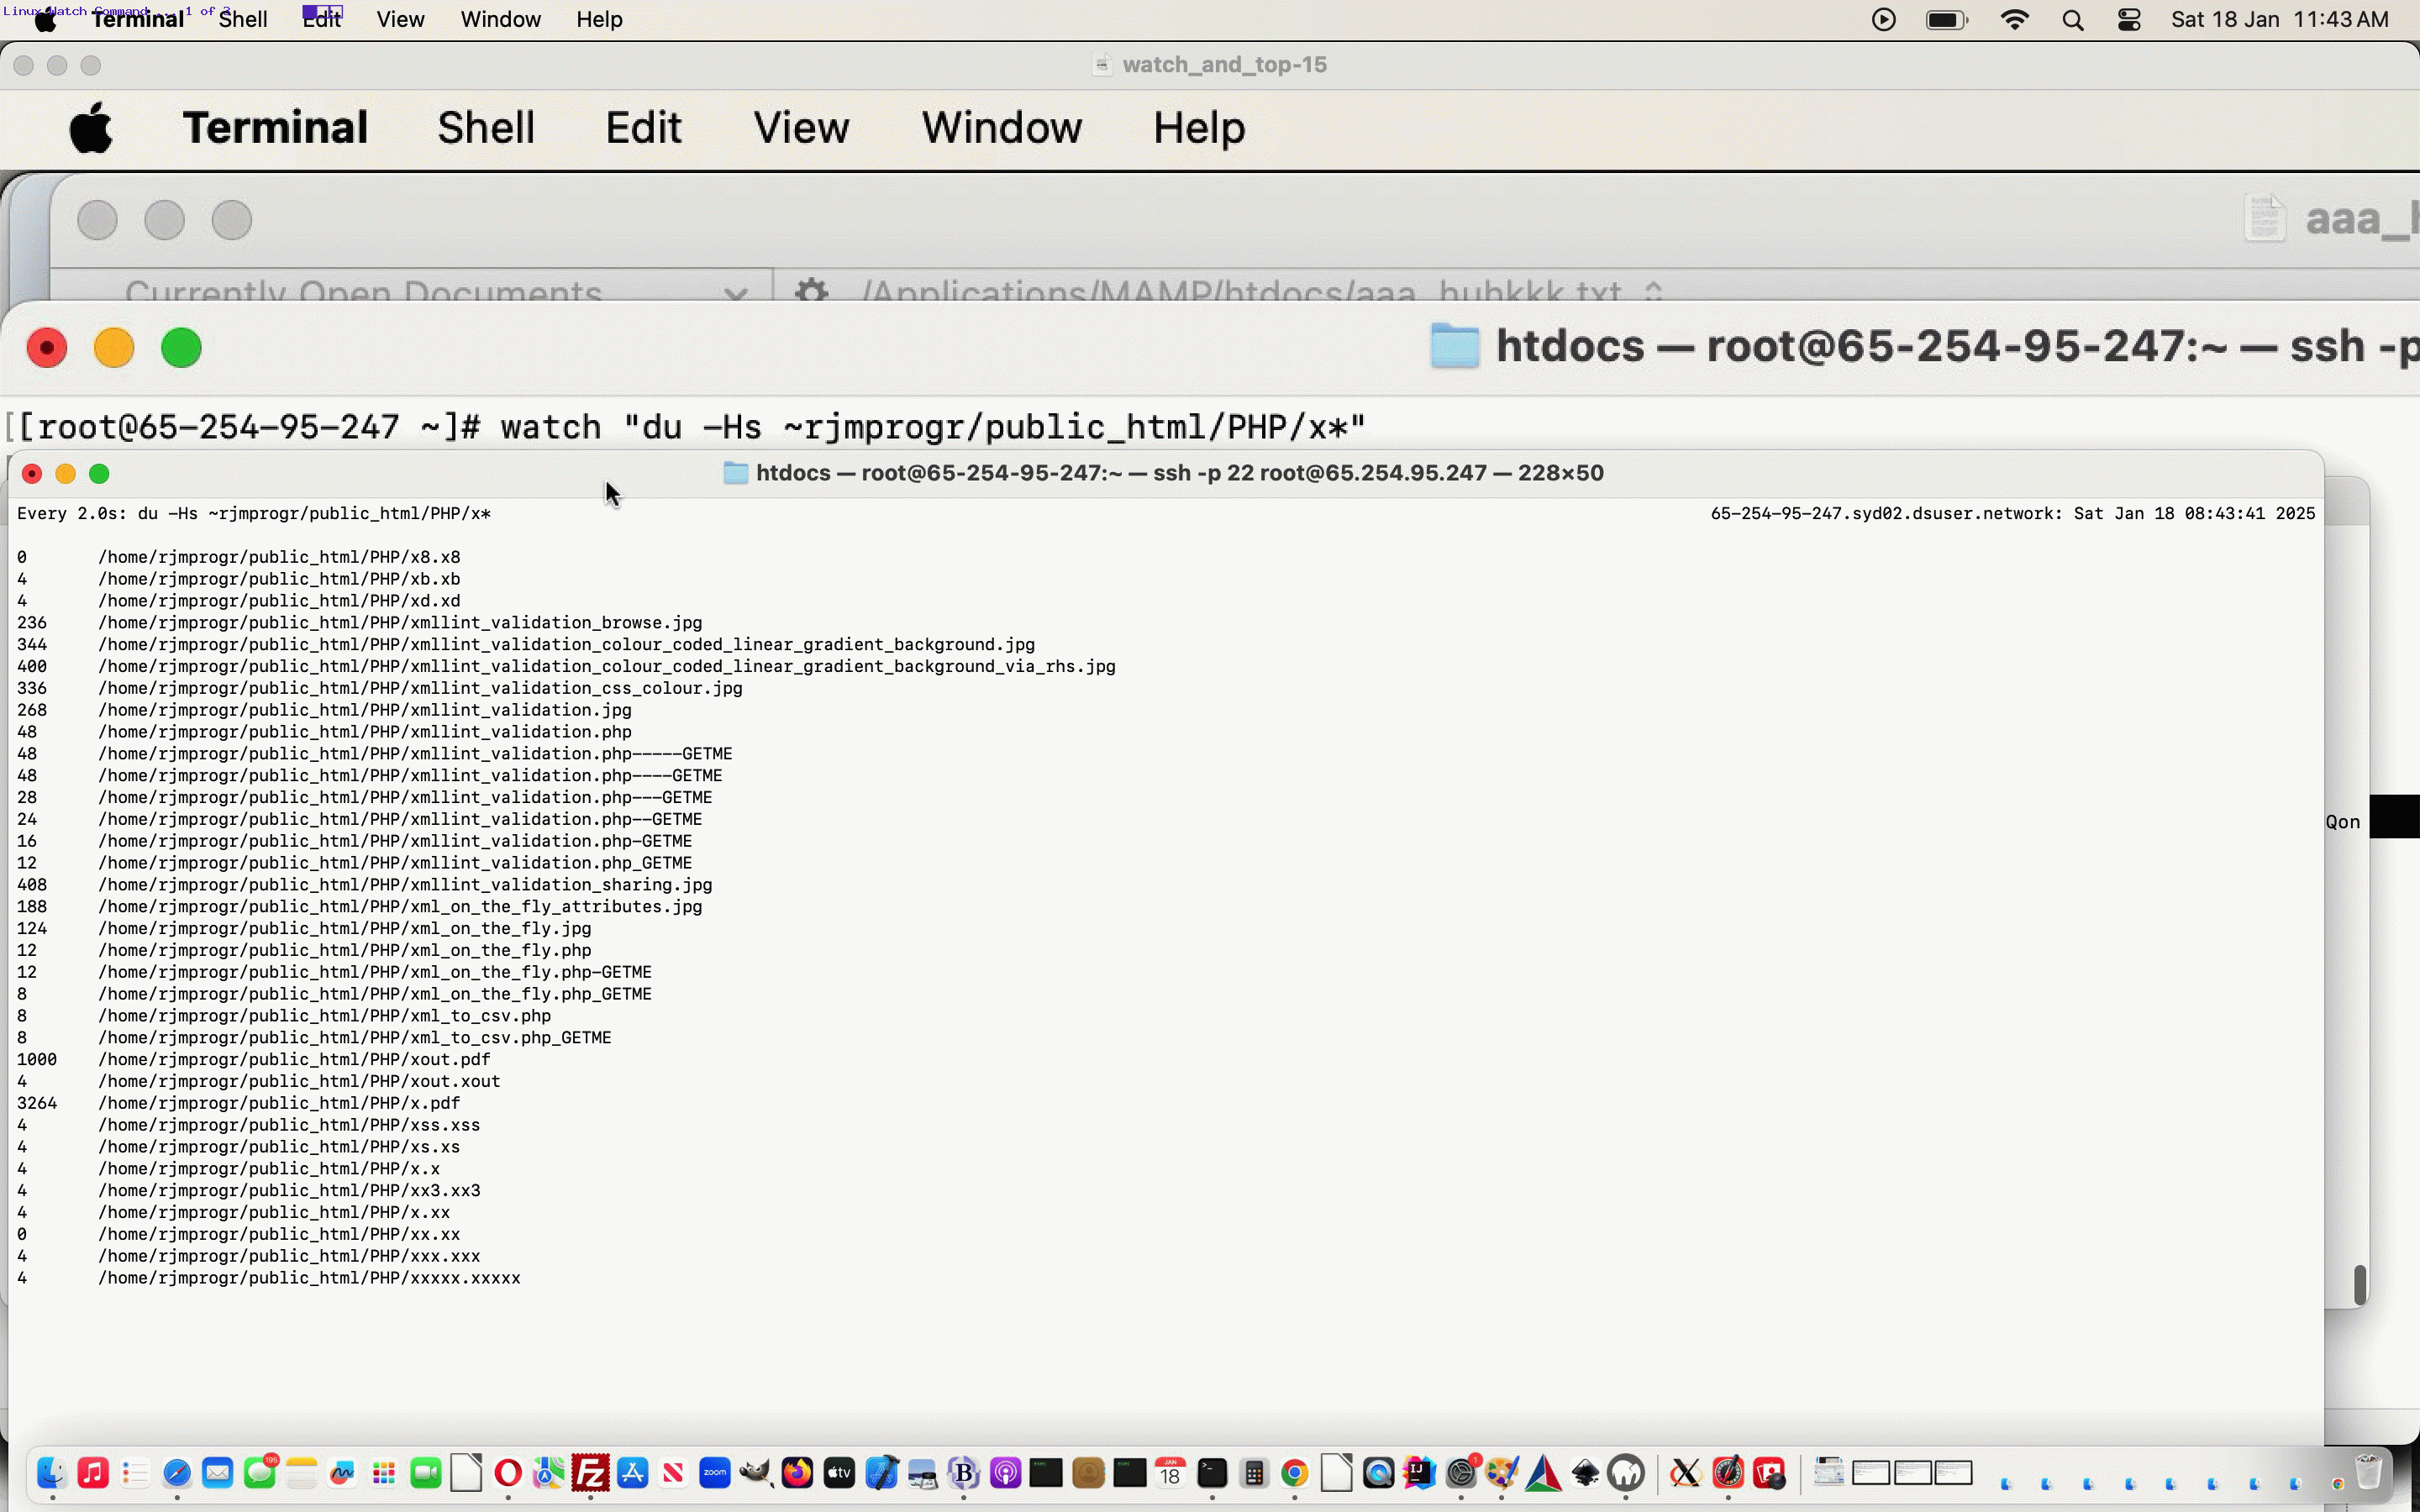Image resolution: width=2420 pixels, height=1512 pixels.
Task: Open Control Center in the menu bar
Action: (x=2129, y=19)
